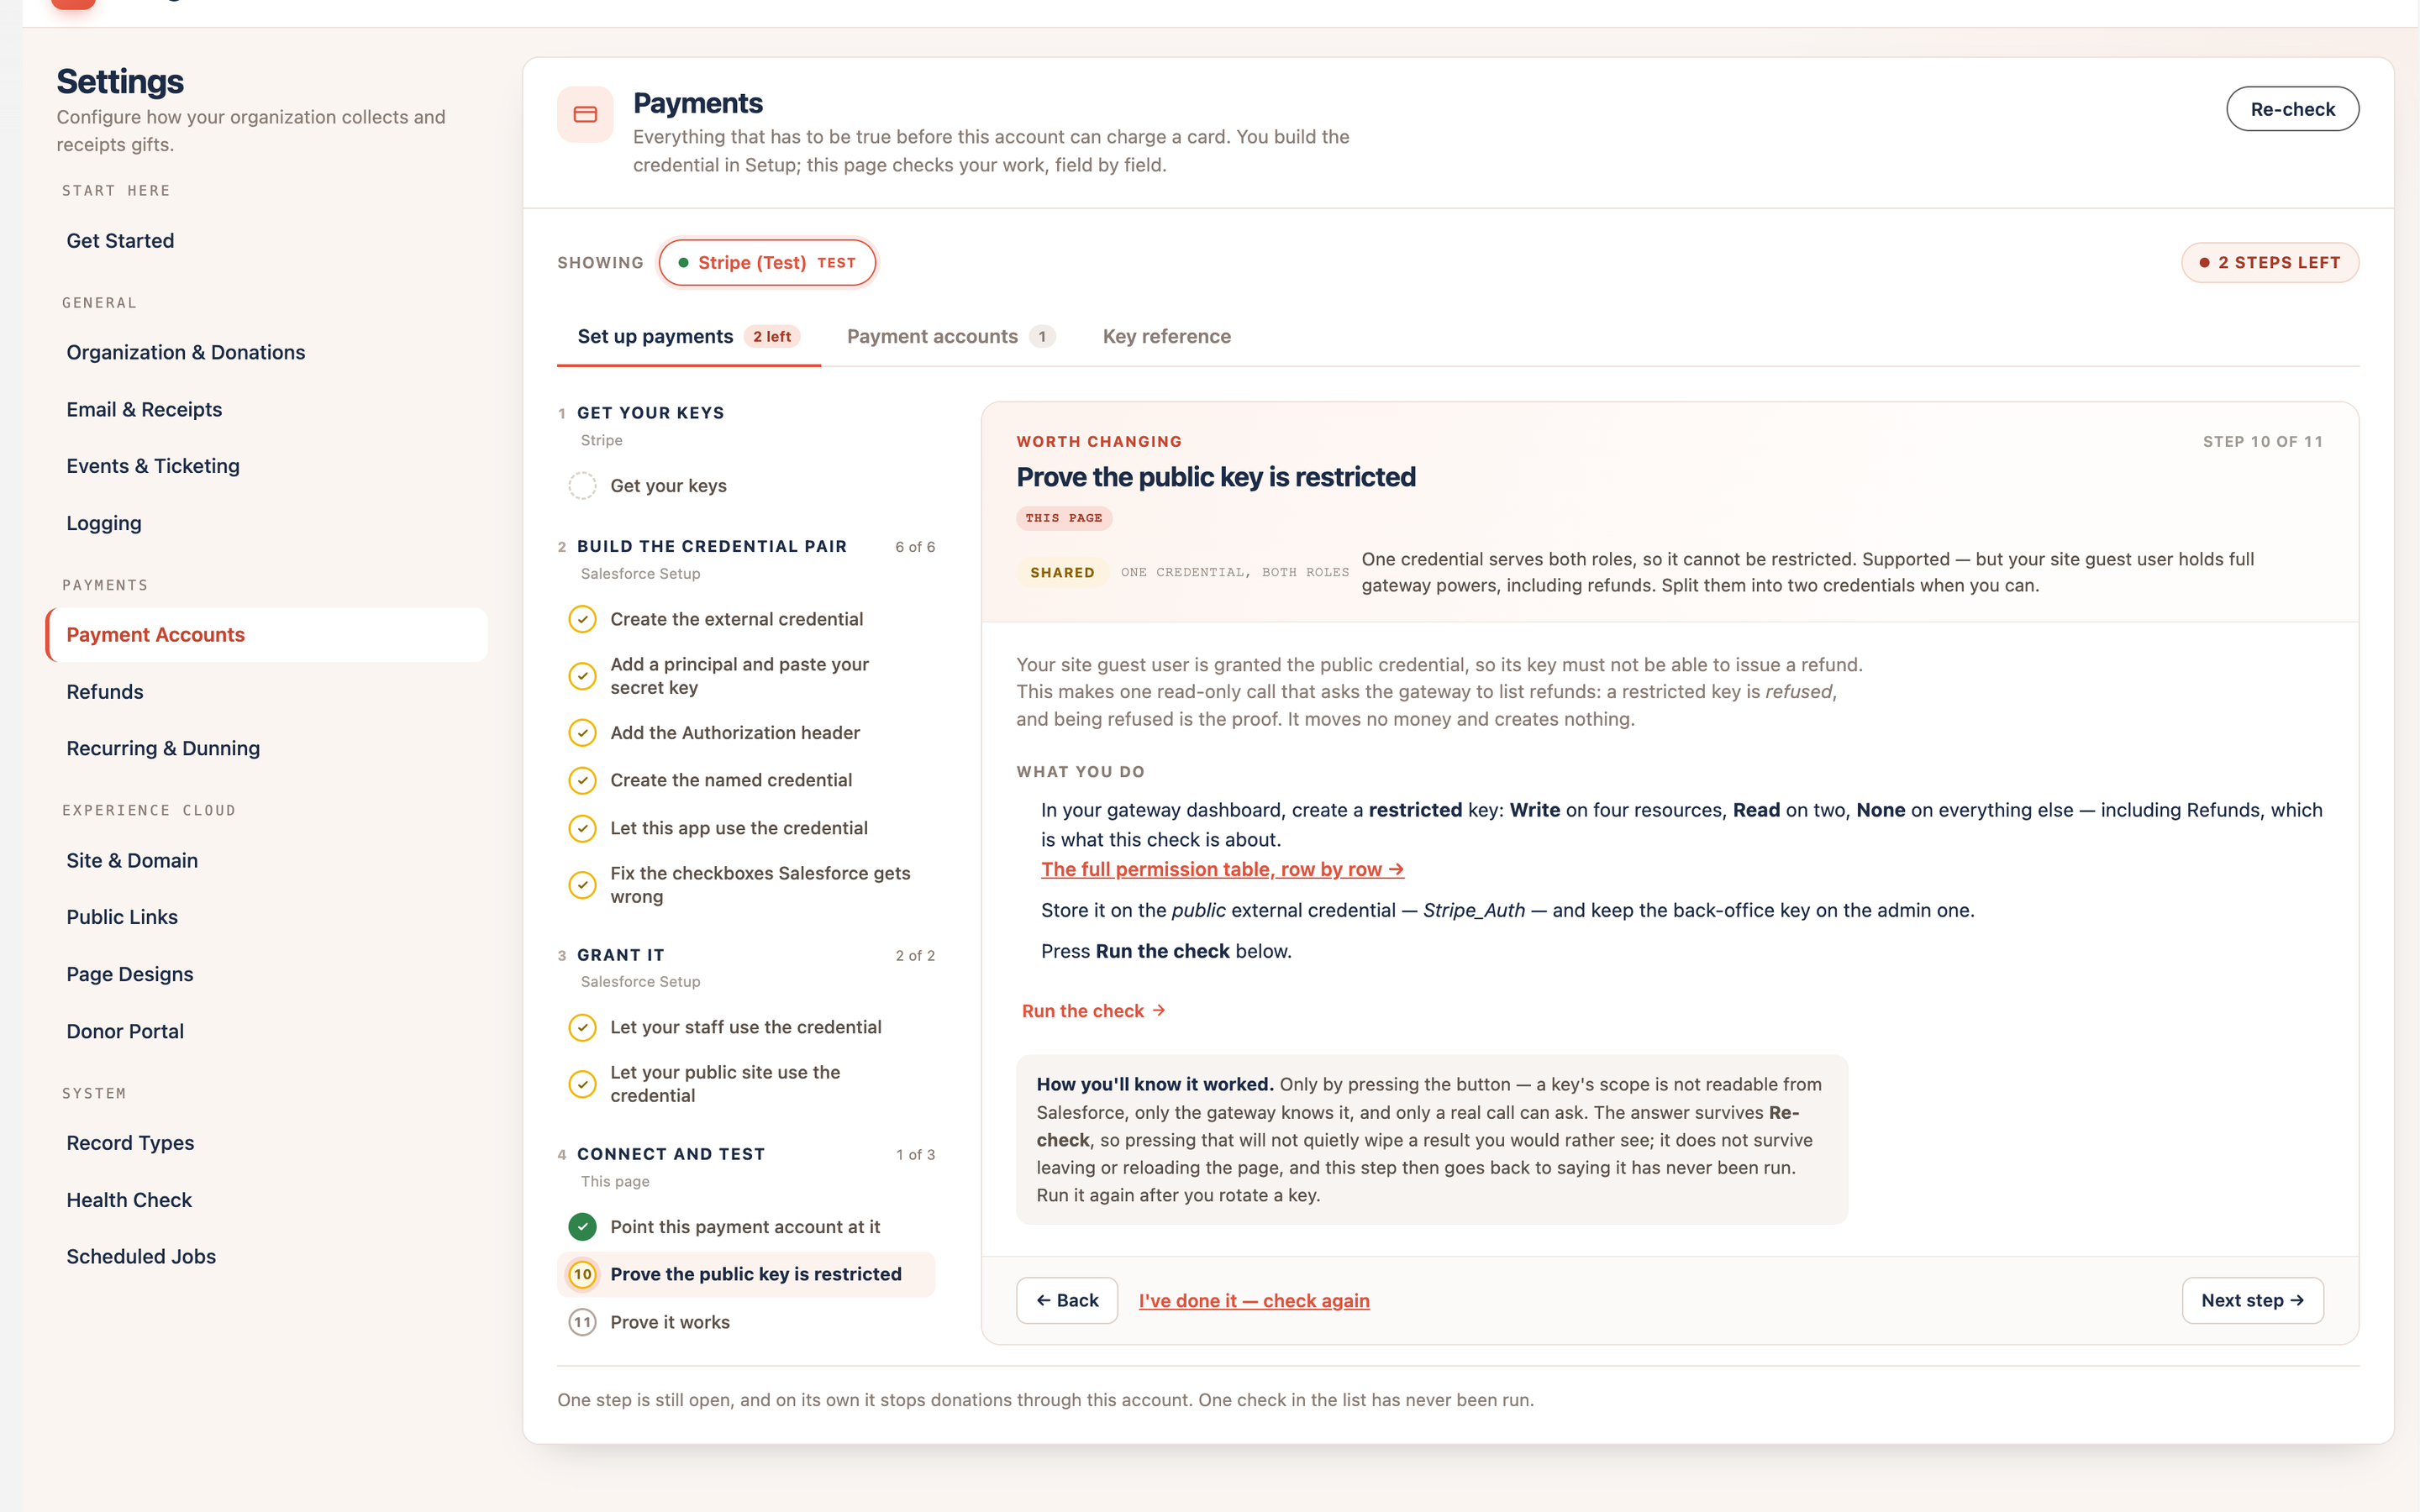Click the green status dot in Stripe (Test) pill
The width and height of the screenshot is (2420, 1512).
(x=683, y=263)
